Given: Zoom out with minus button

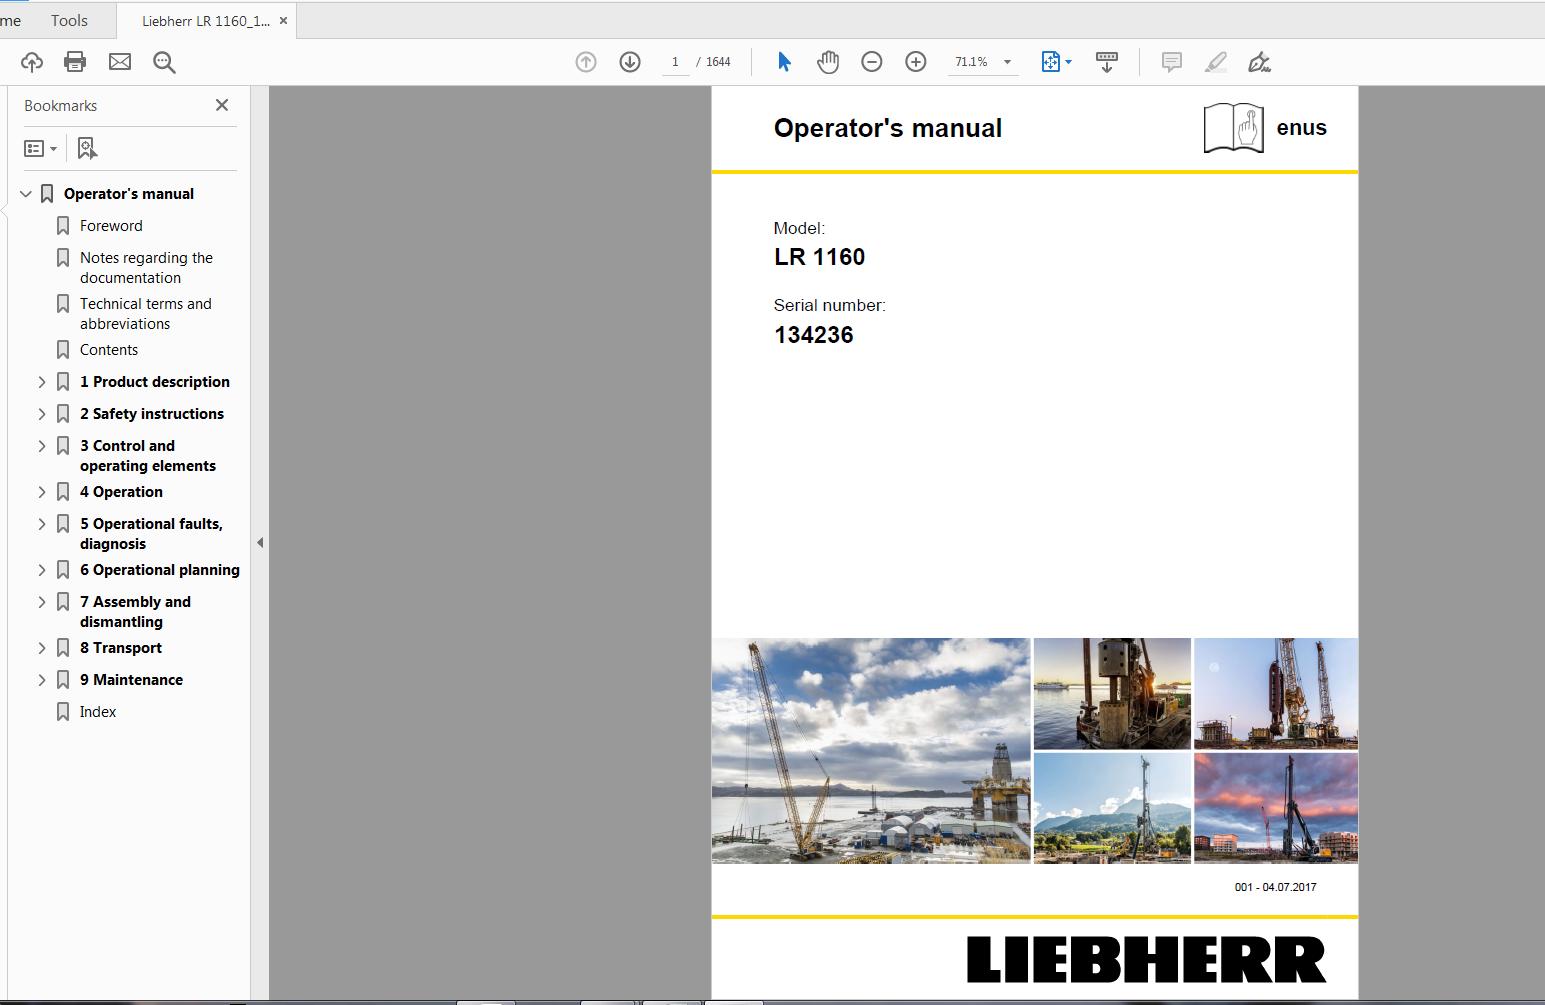Looking at the screenshot, I should 872,62.
